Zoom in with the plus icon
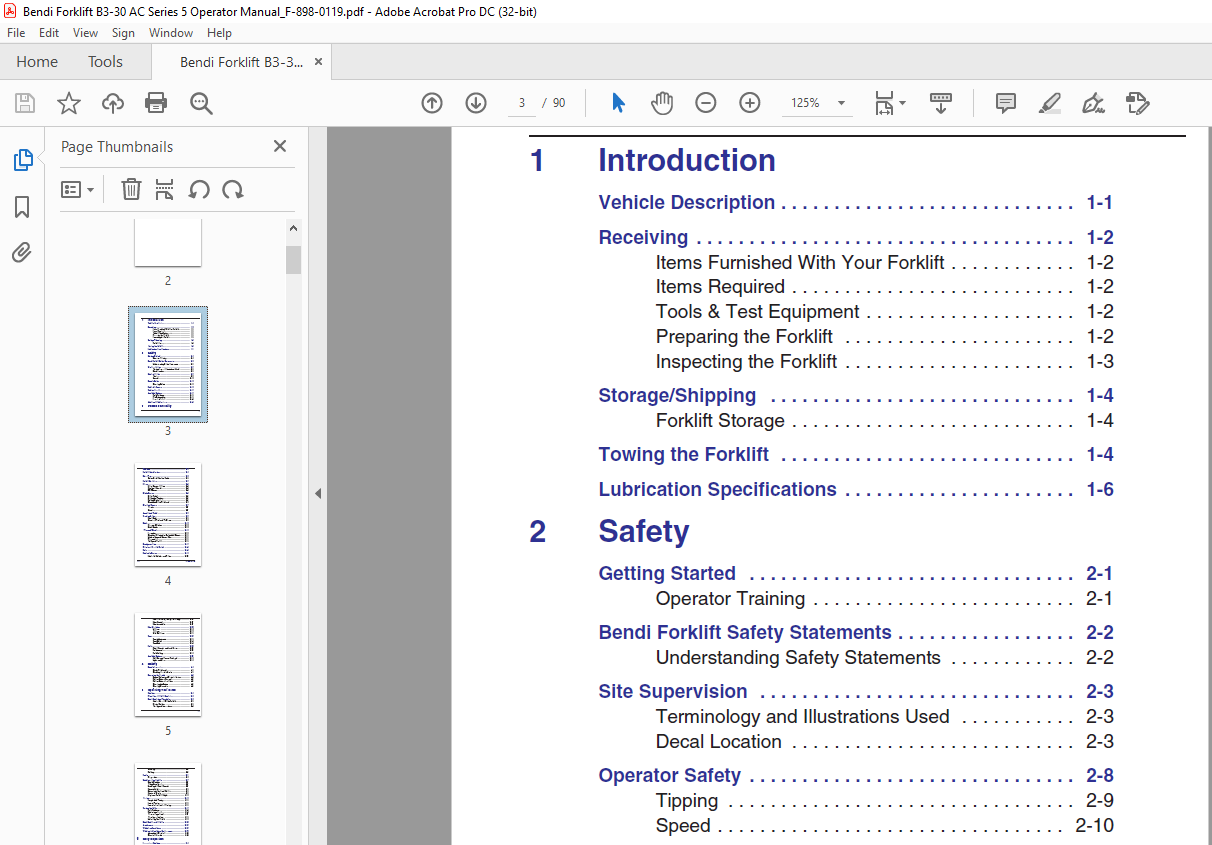The width and height of the screenshot is (1212, 845). [x=750, y=103]
